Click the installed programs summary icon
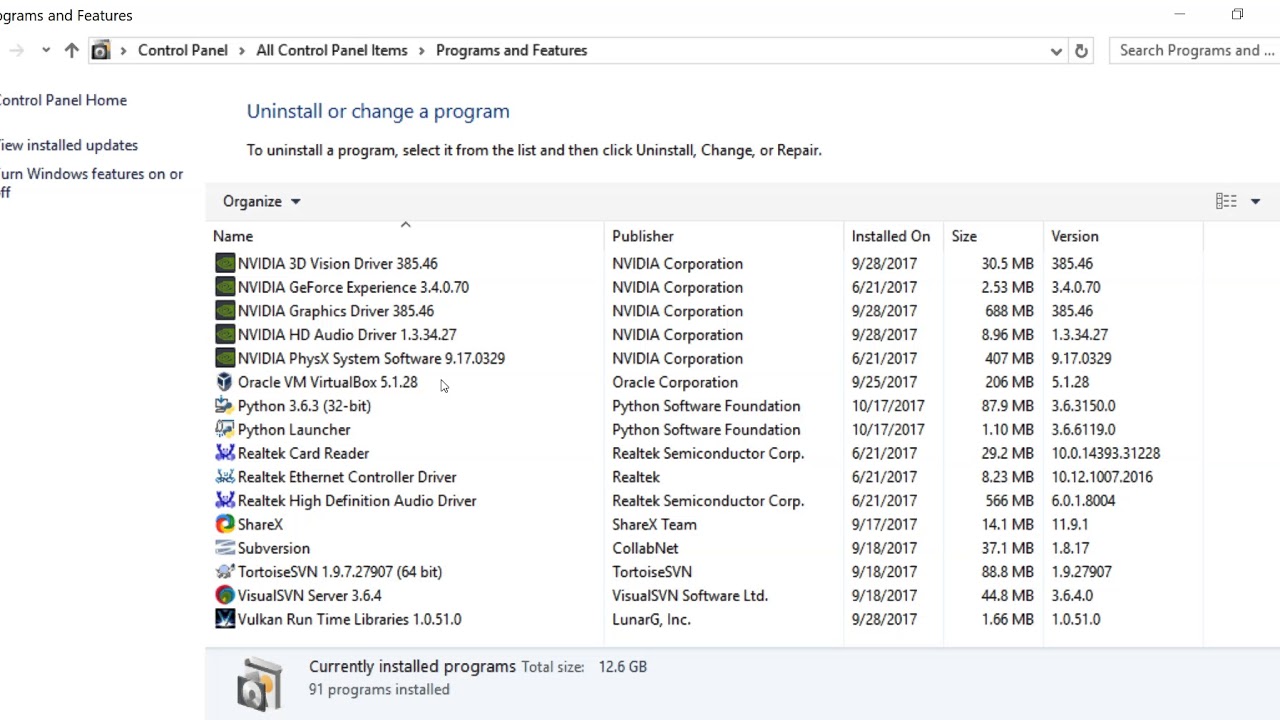Screen dimensions: 1280x720 (259, 683)
